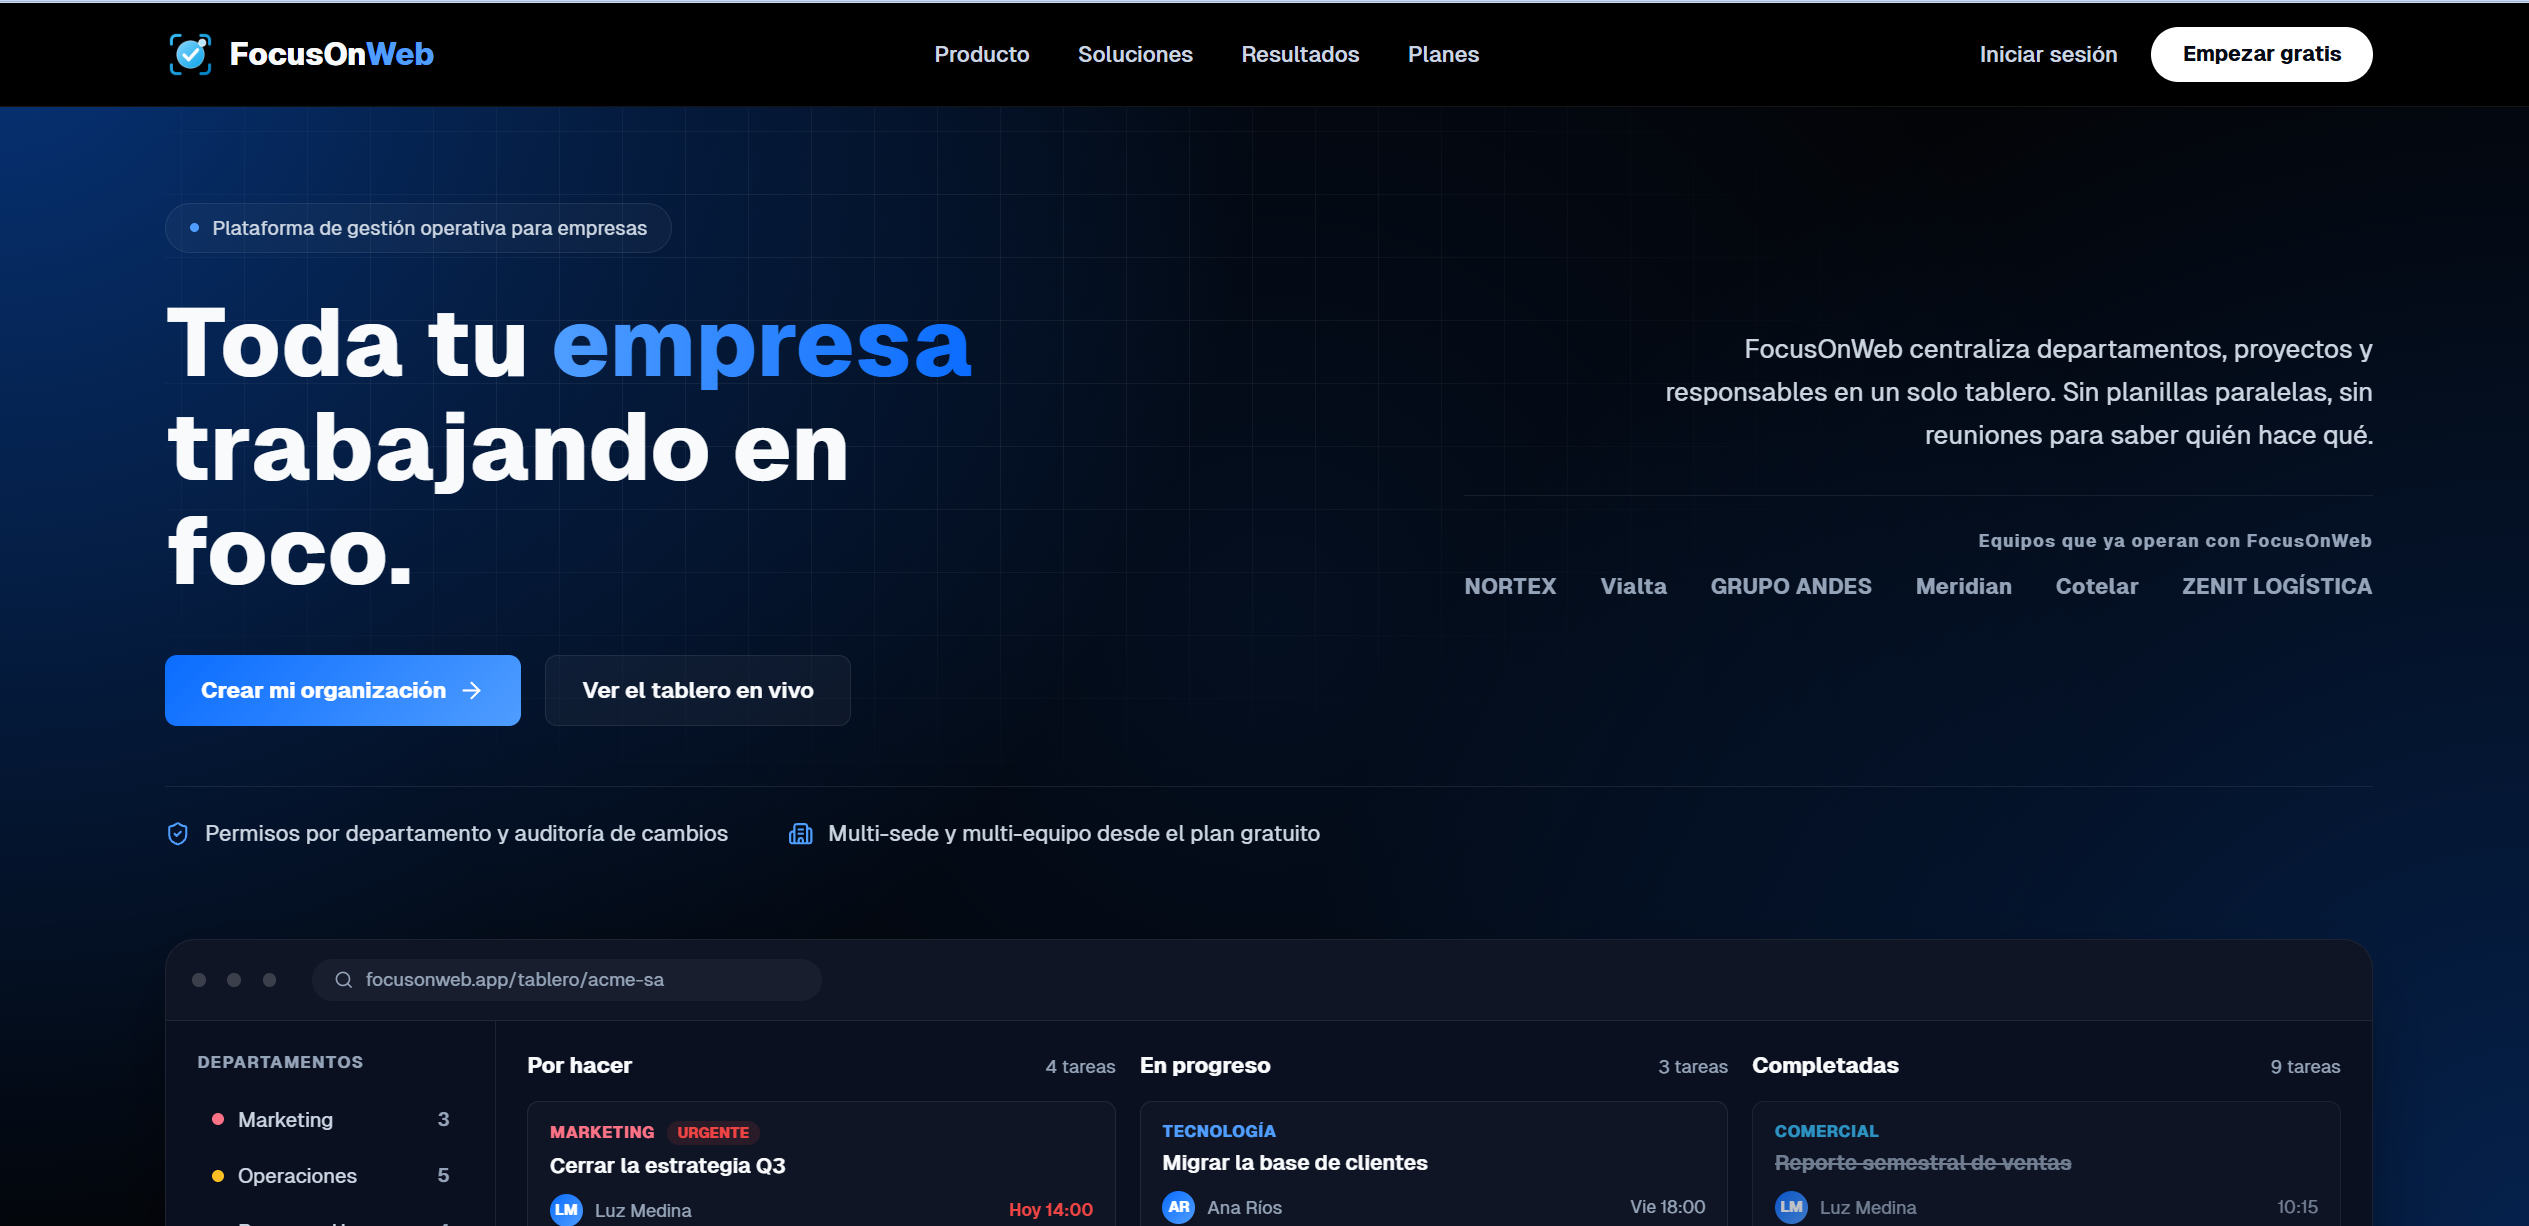
Task: Select the Marketing department row
Action: coord(330,1120)
